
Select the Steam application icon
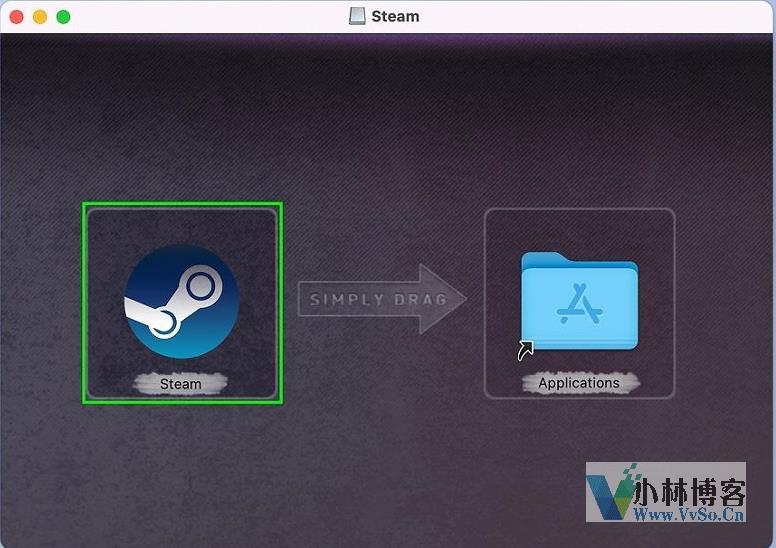tap(182, 301)
